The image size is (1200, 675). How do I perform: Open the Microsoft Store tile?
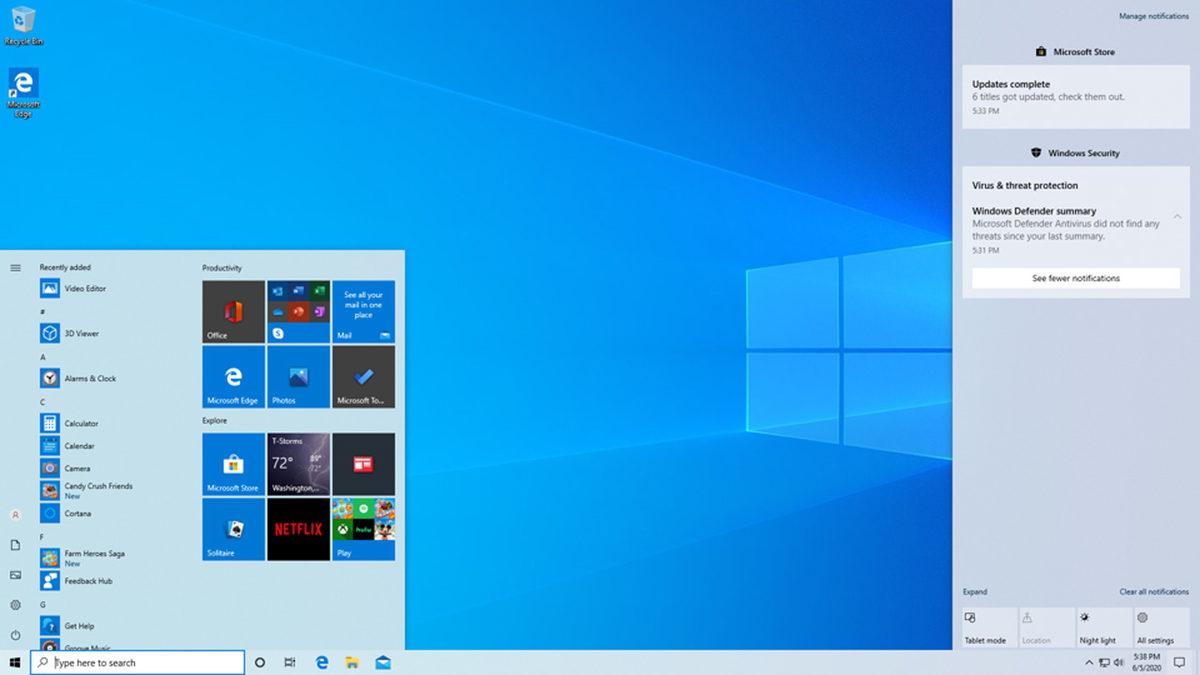232,465
